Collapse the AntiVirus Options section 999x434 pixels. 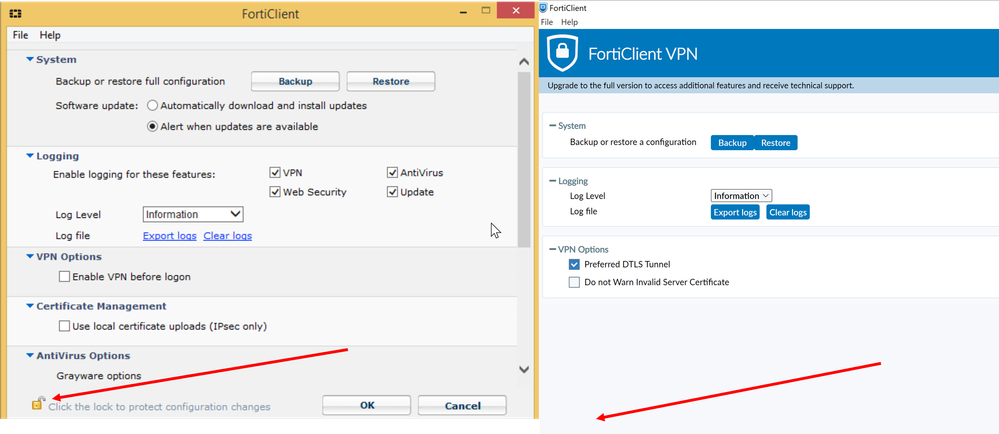[29, 356]
